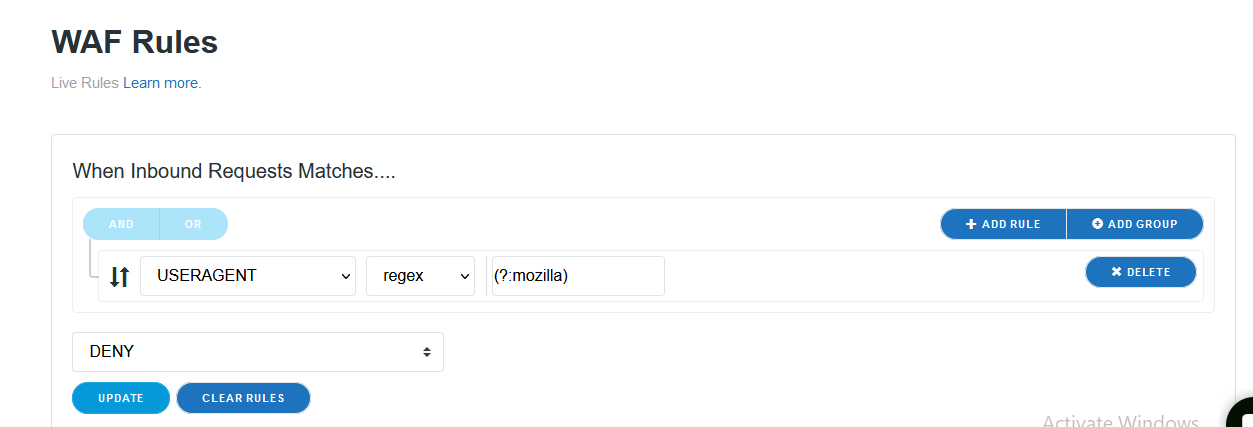Follow the Learn more link

point(160,83)
